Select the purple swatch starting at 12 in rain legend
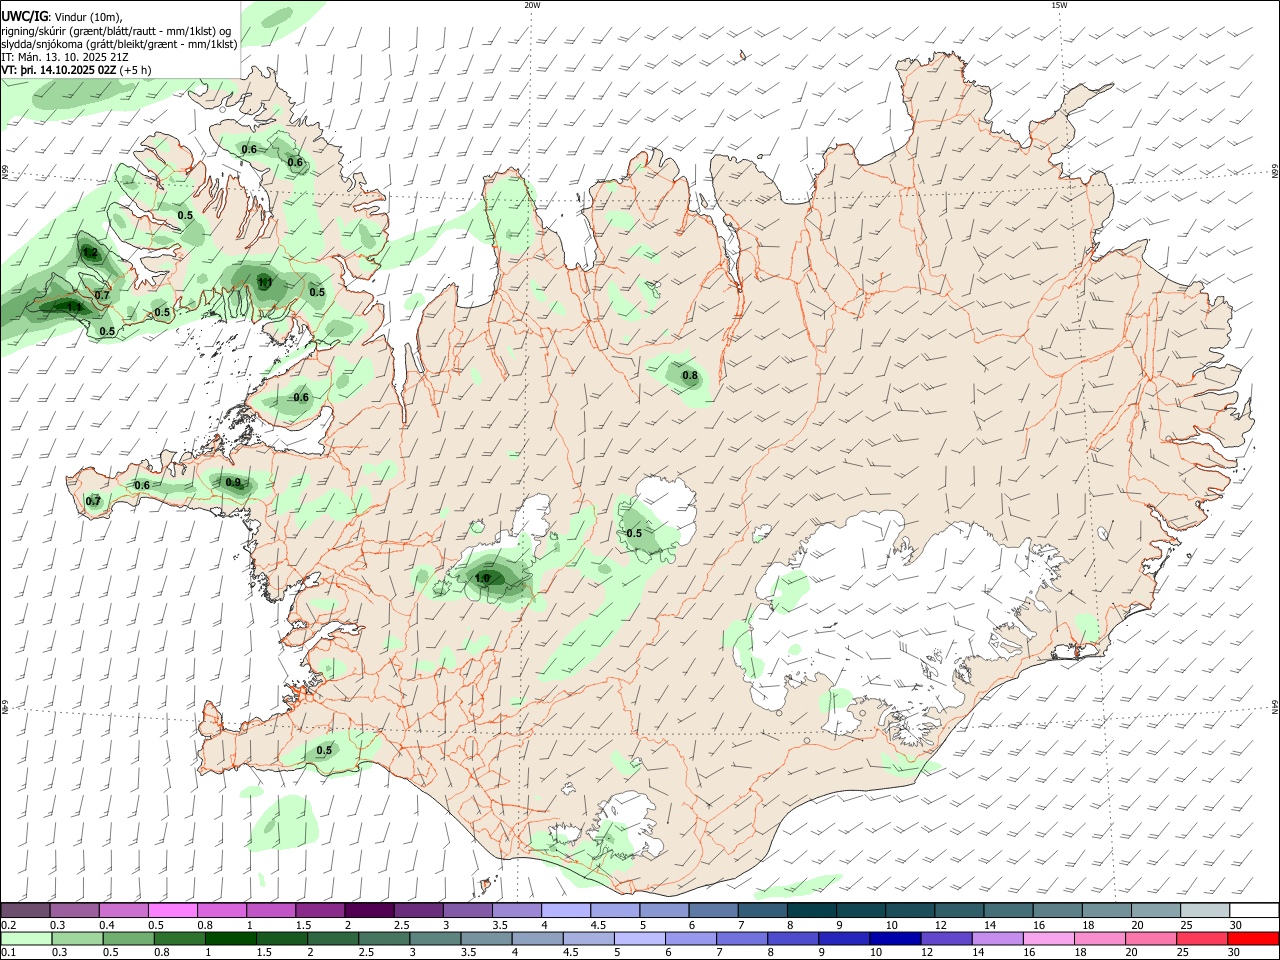This screenshot has width=1280, height=960. pos(945,939)
